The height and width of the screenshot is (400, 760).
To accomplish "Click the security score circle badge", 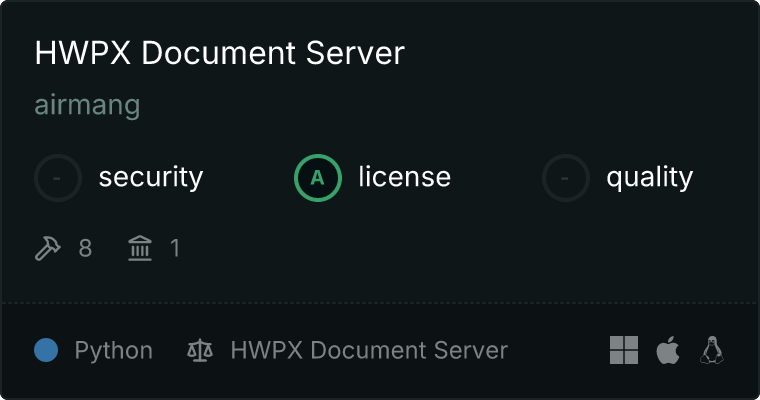I will (58, 178).
